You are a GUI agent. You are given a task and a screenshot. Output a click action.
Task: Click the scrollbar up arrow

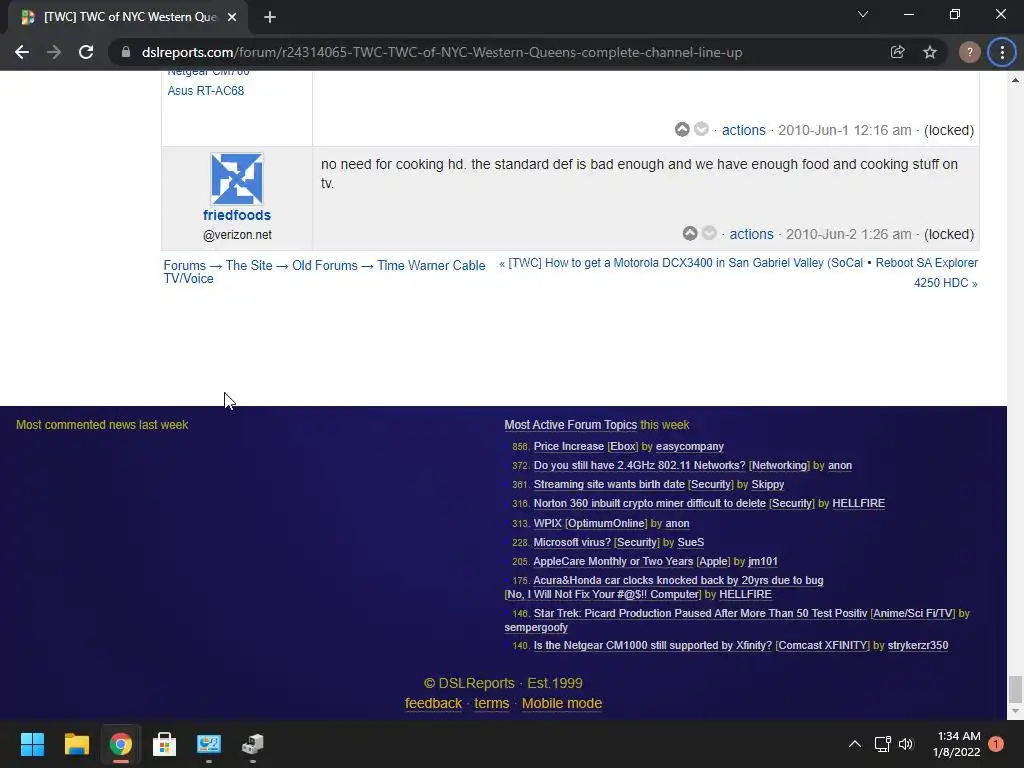pyautogui.click(x=1015, y=80)
